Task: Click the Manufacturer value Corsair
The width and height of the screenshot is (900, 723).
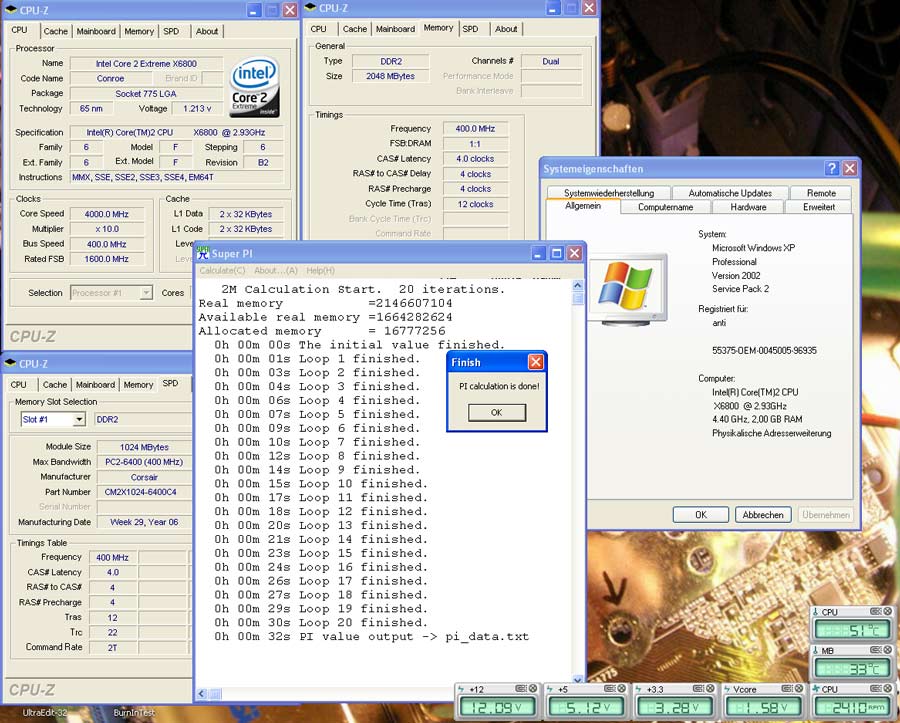Action: (x=144, y=477)
